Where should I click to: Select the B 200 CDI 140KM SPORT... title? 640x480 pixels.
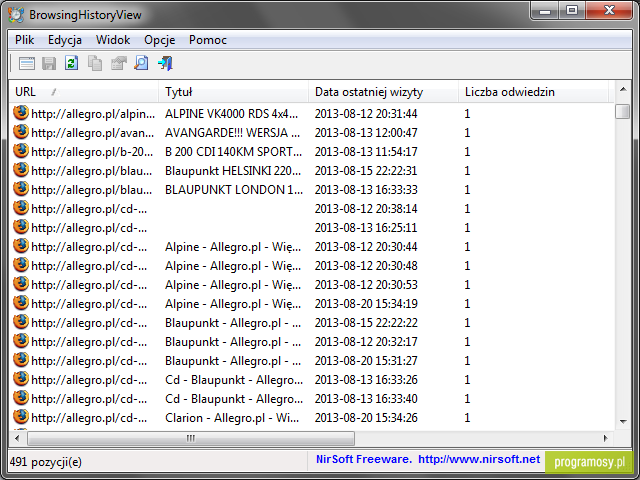click(233, 151)
